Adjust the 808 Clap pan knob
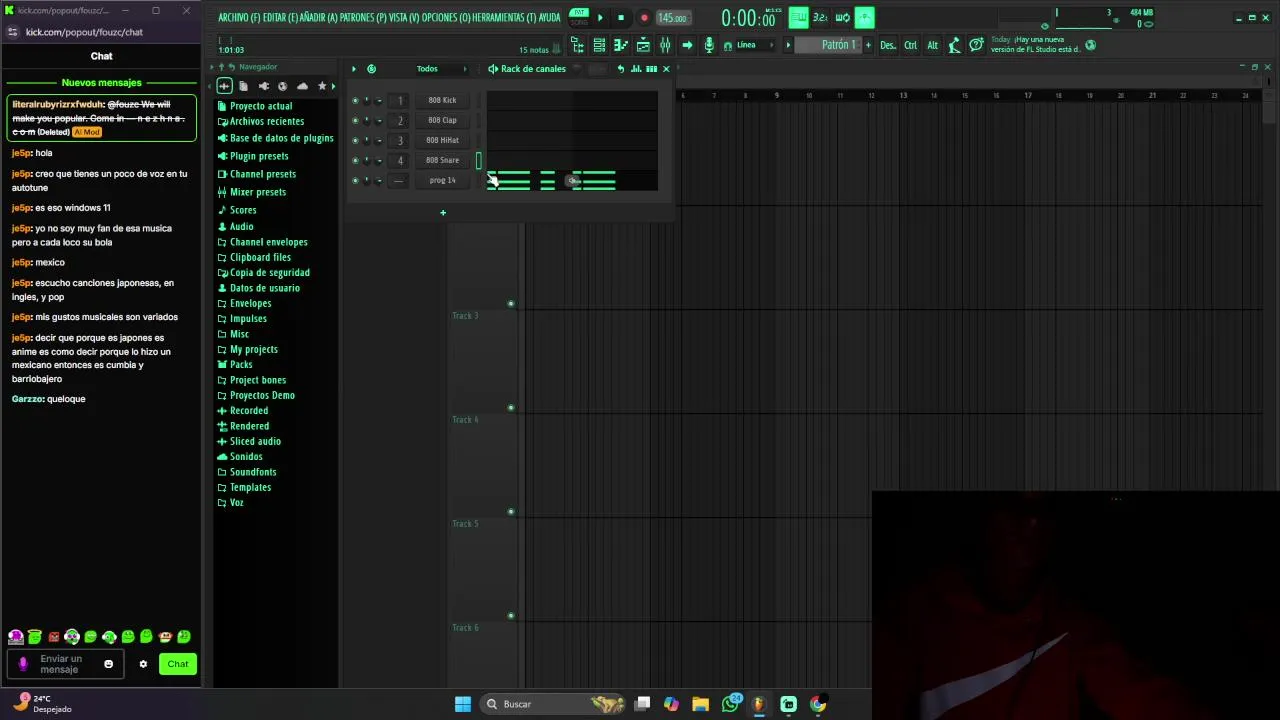Viewport: 1280px width, 720px height. click(x=367, y=120)
